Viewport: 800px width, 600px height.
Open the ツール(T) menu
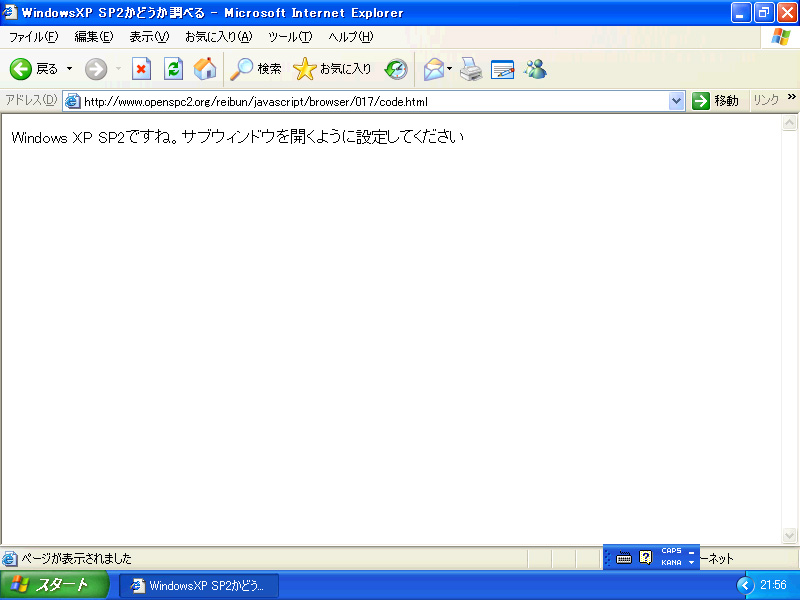290,37
